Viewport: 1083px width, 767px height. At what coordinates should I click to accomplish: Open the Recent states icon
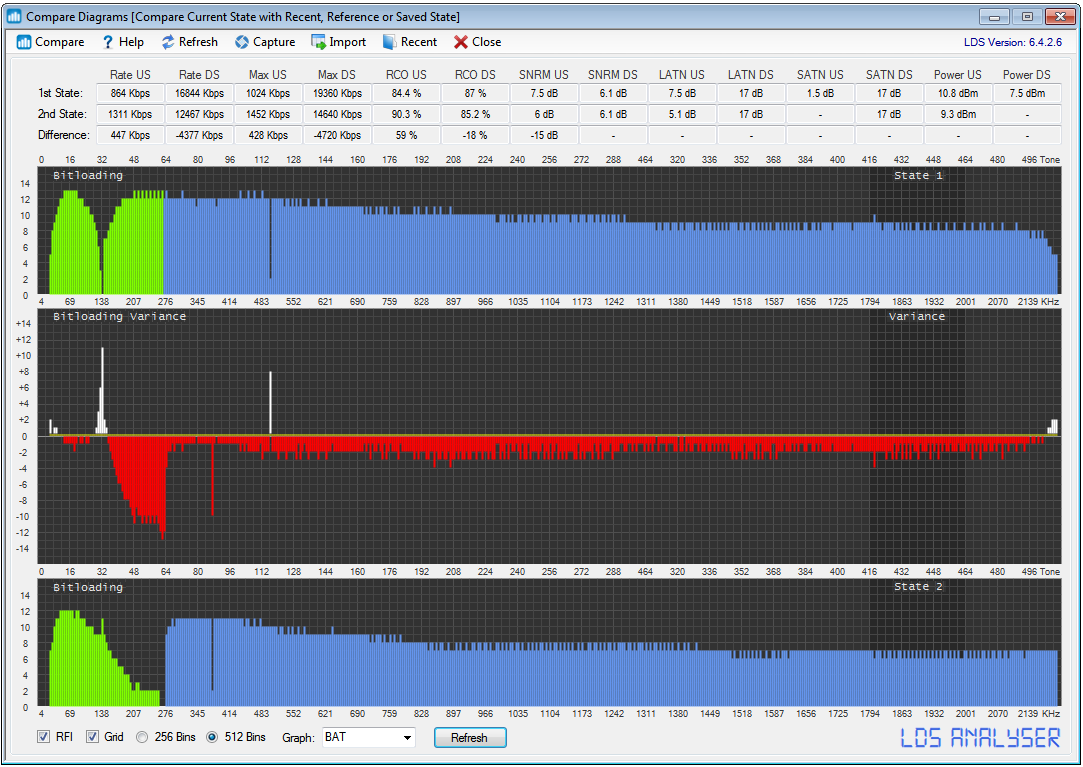tap(389, 42)
